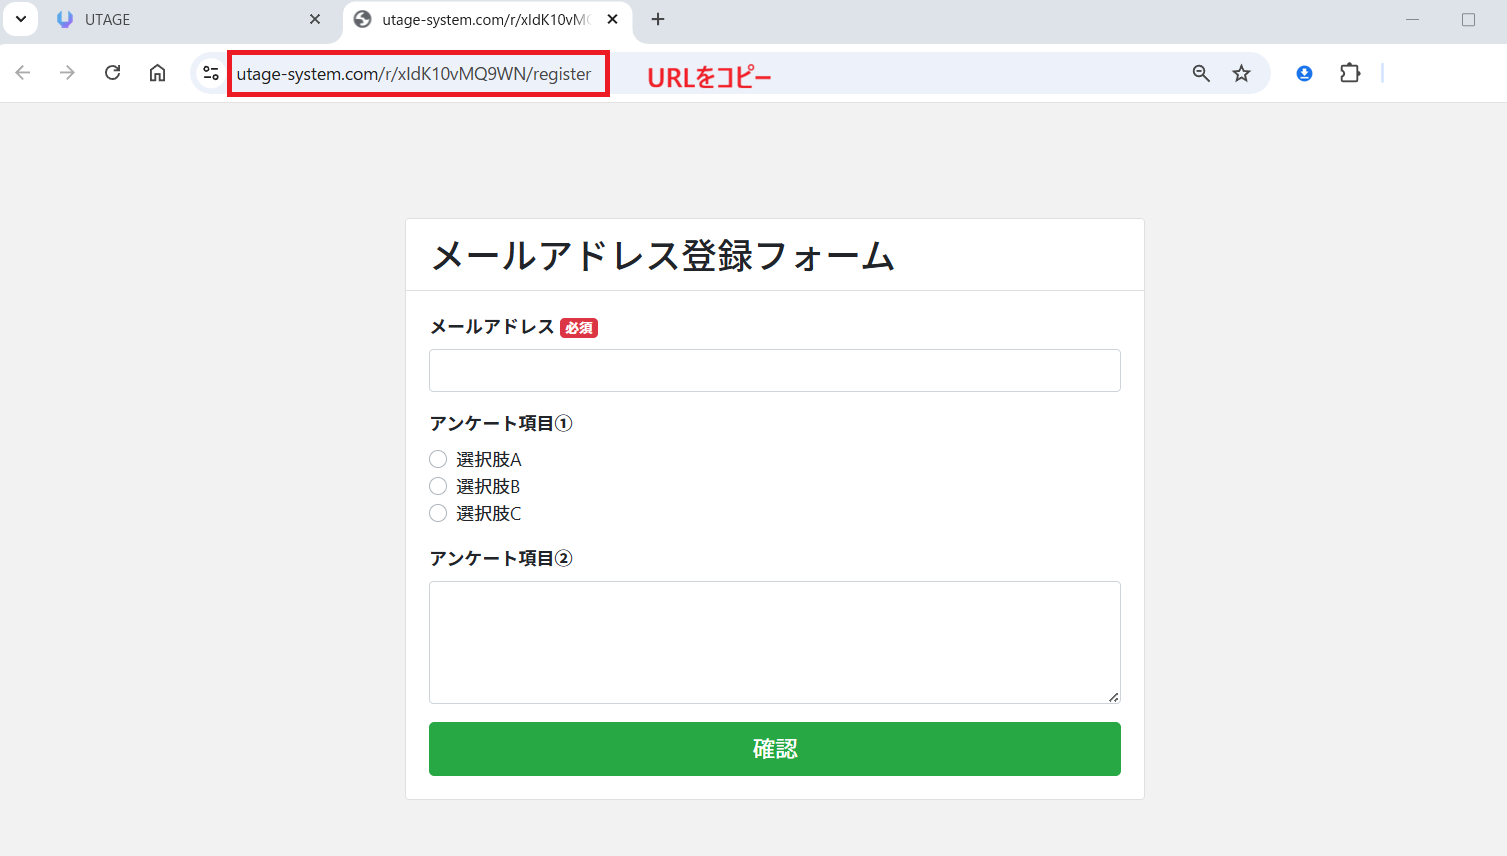Open site information icon in address bar
1507x856 pixels.
click(211, 73)
